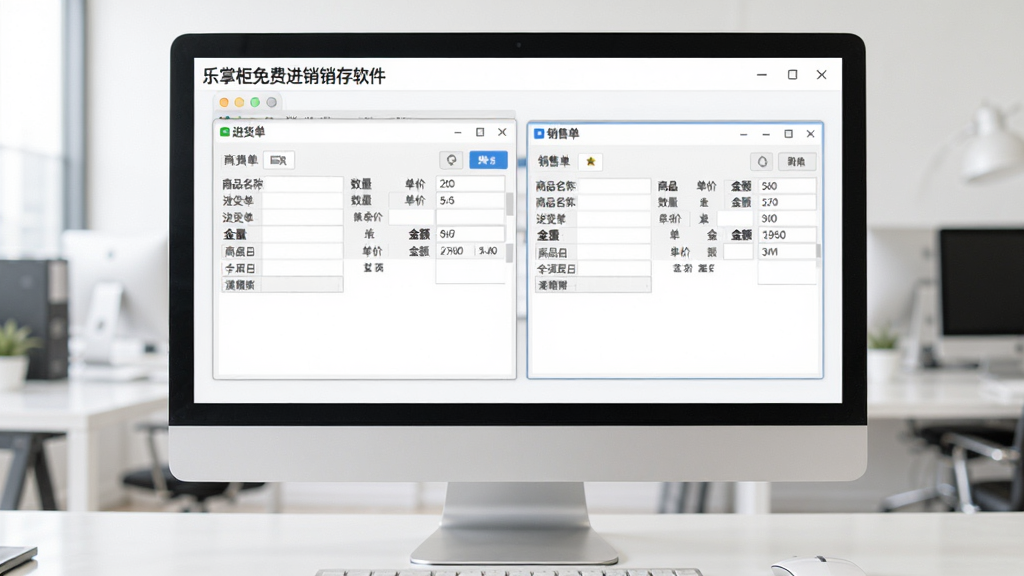Click the field showing 3M in 销售单 window

[x=787, y=251]
